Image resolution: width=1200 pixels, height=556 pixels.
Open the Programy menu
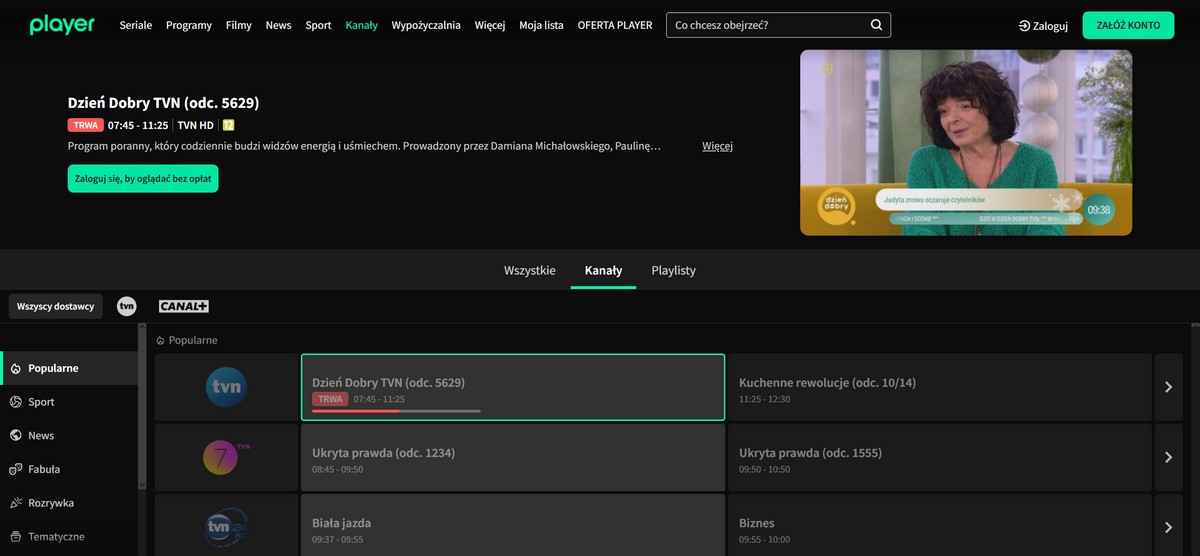click(x=189, y=25)
